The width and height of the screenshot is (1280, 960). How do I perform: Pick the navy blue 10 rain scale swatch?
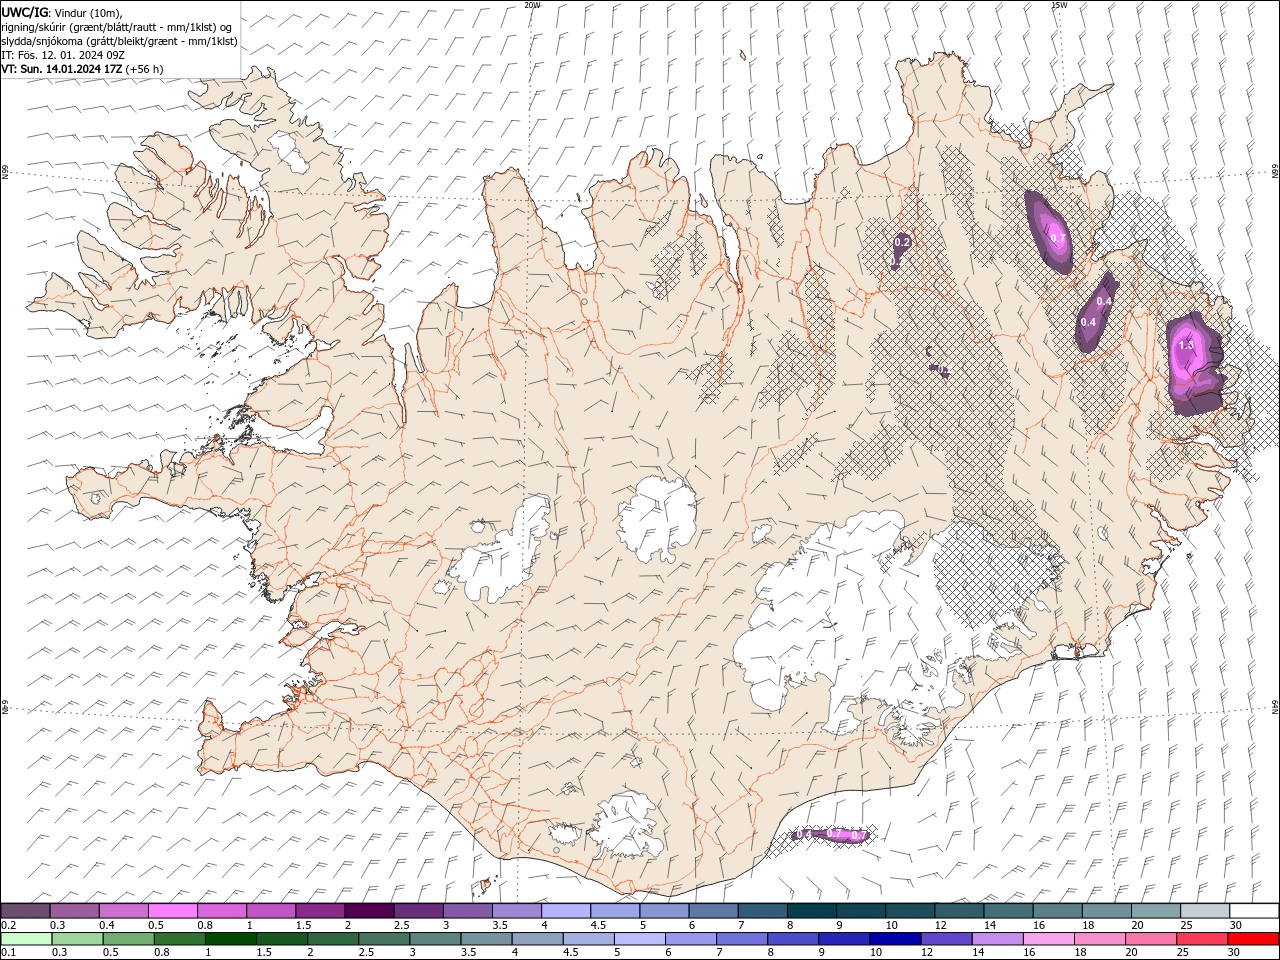(894, 939)
